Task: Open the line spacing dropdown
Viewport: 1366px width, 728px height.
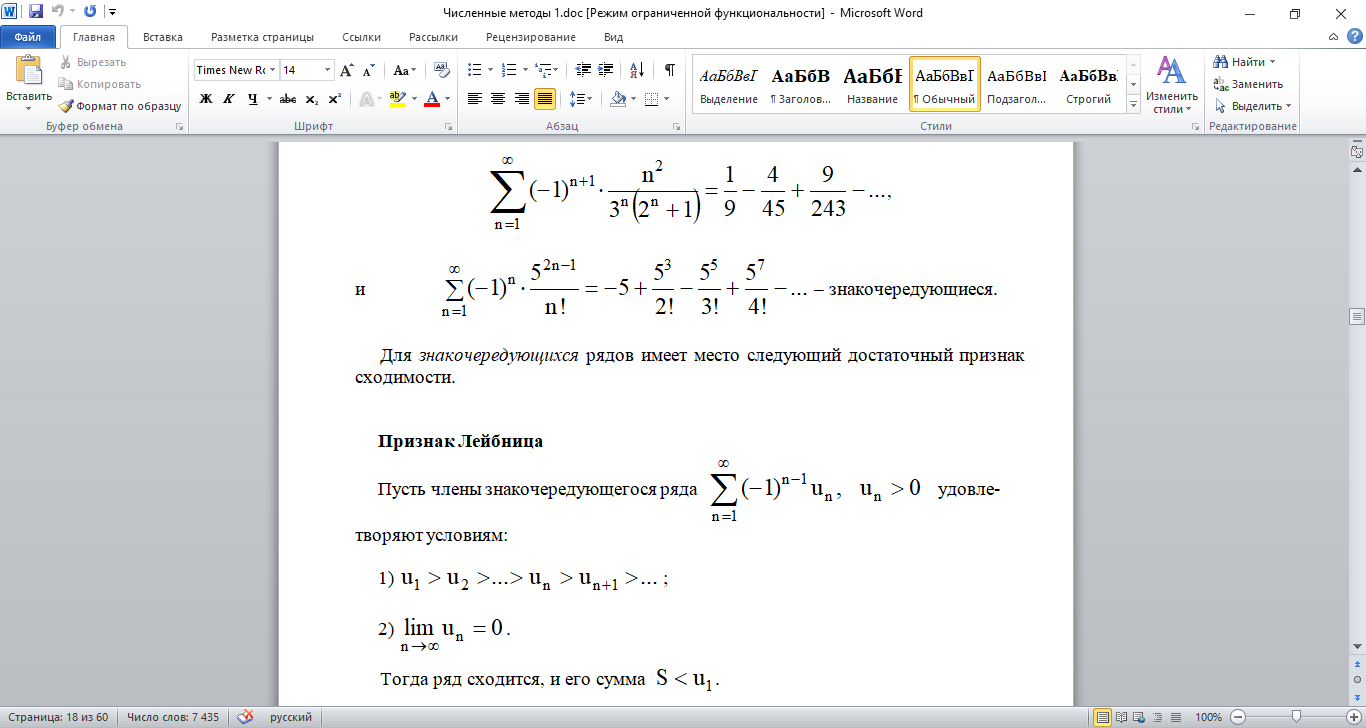Action: [x=581, y=99]
